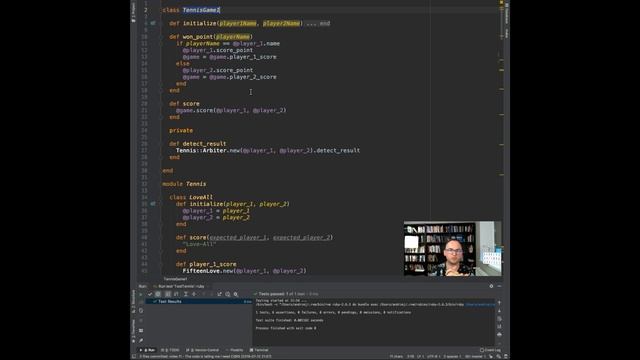
Task: Click files committed status message
Action: pyautogui.click(x=206, y=356)
